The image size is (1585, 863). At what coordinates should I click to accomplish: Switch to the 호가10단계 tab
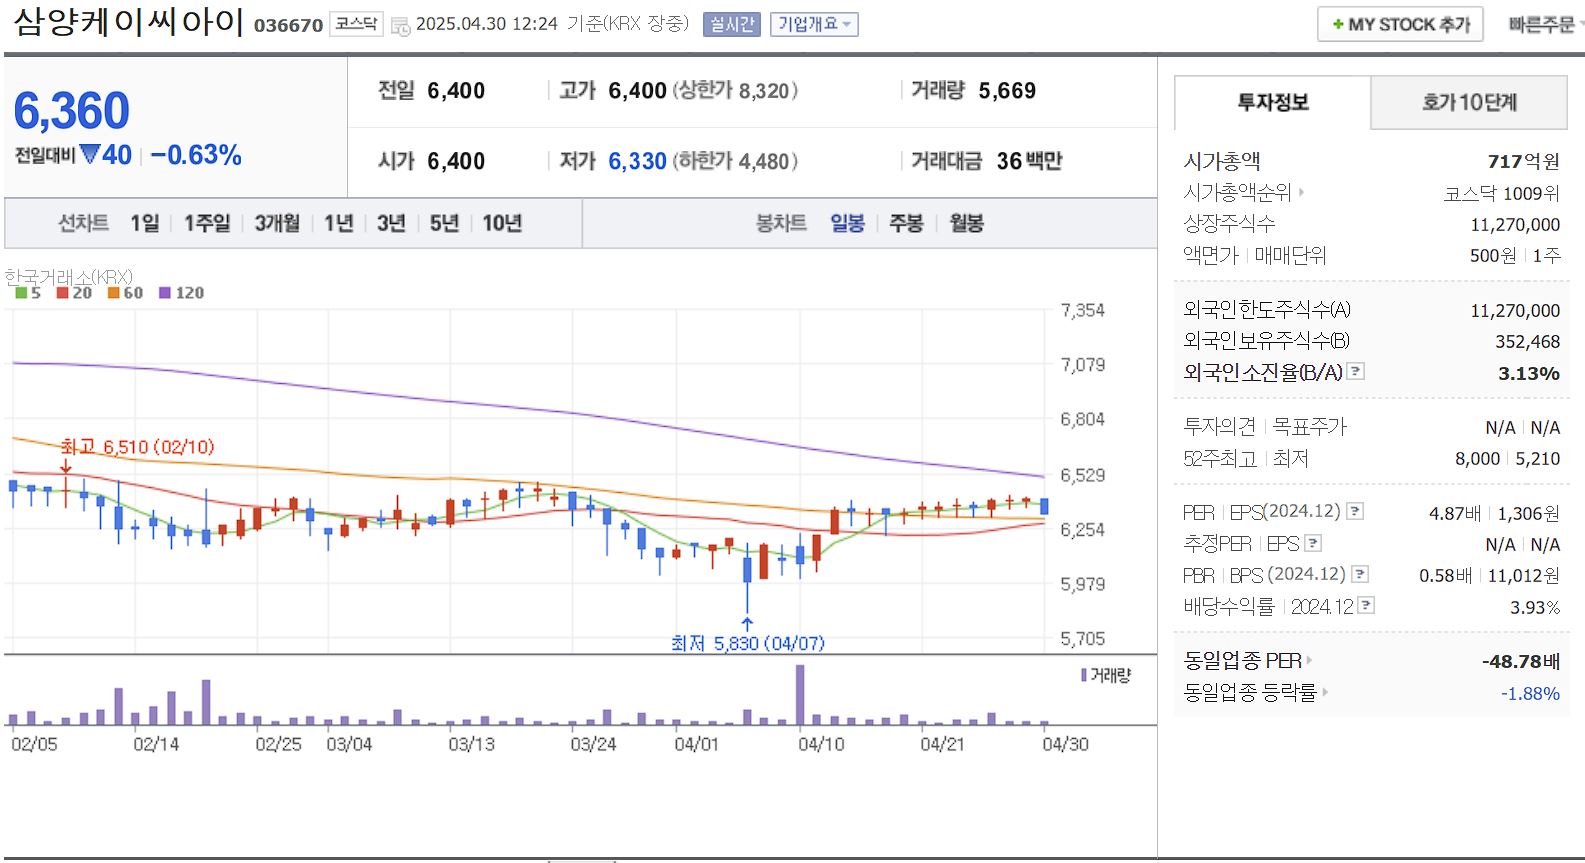[x=1469, y=102]
